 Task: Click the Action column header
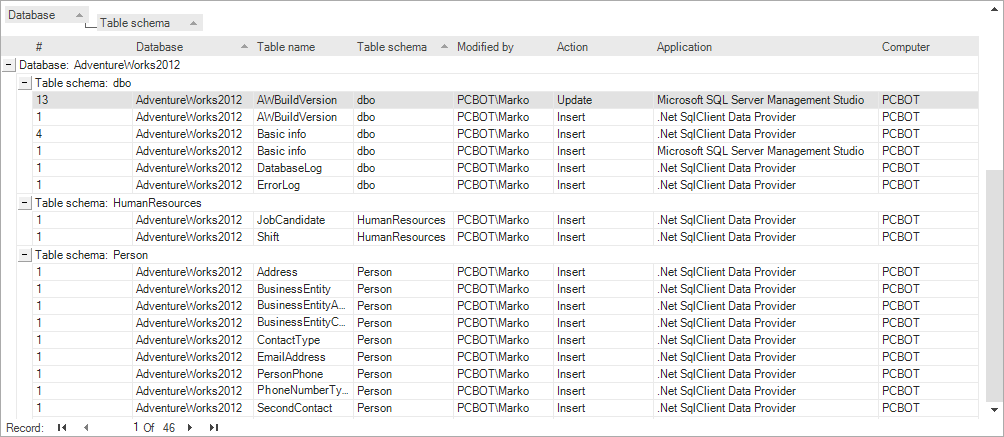[x=573, y=47]
